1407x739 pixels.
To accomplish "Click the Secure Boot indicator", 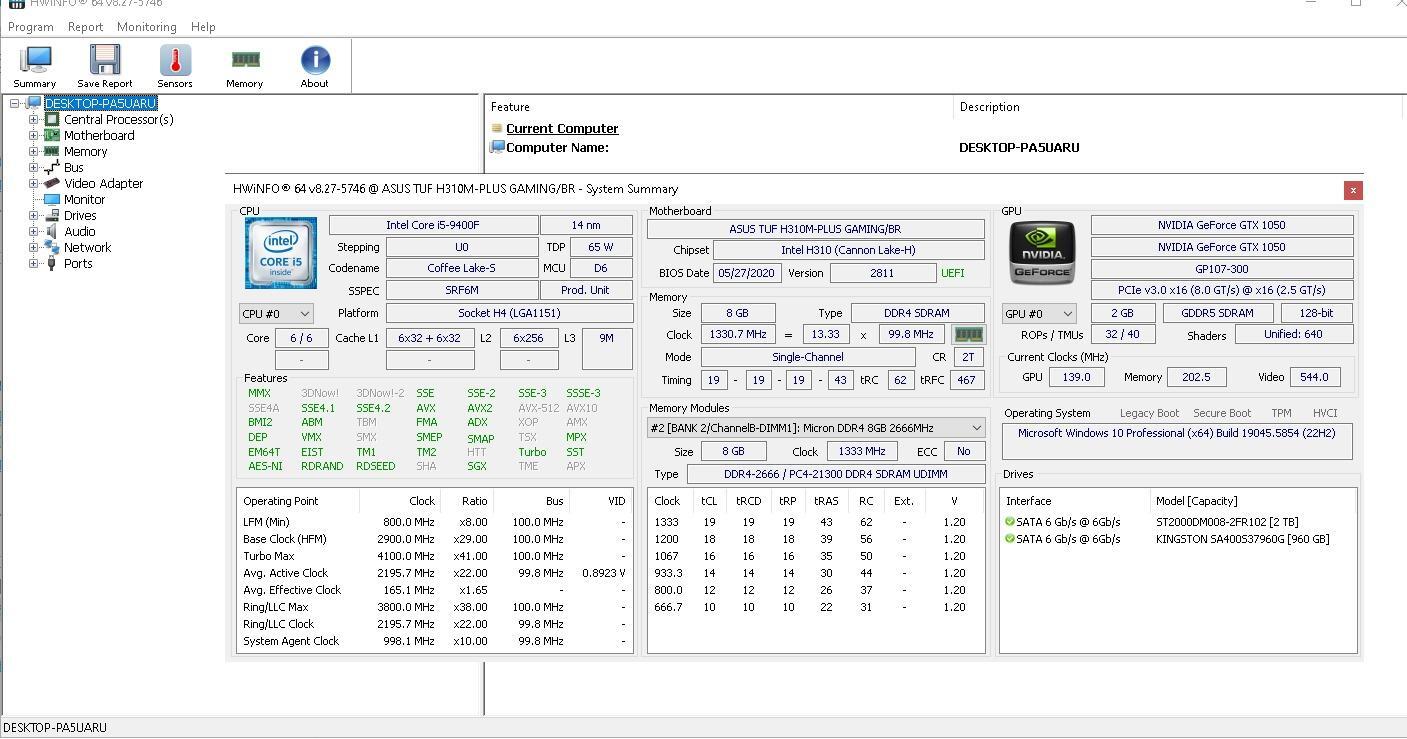I will click(1222, 413).
